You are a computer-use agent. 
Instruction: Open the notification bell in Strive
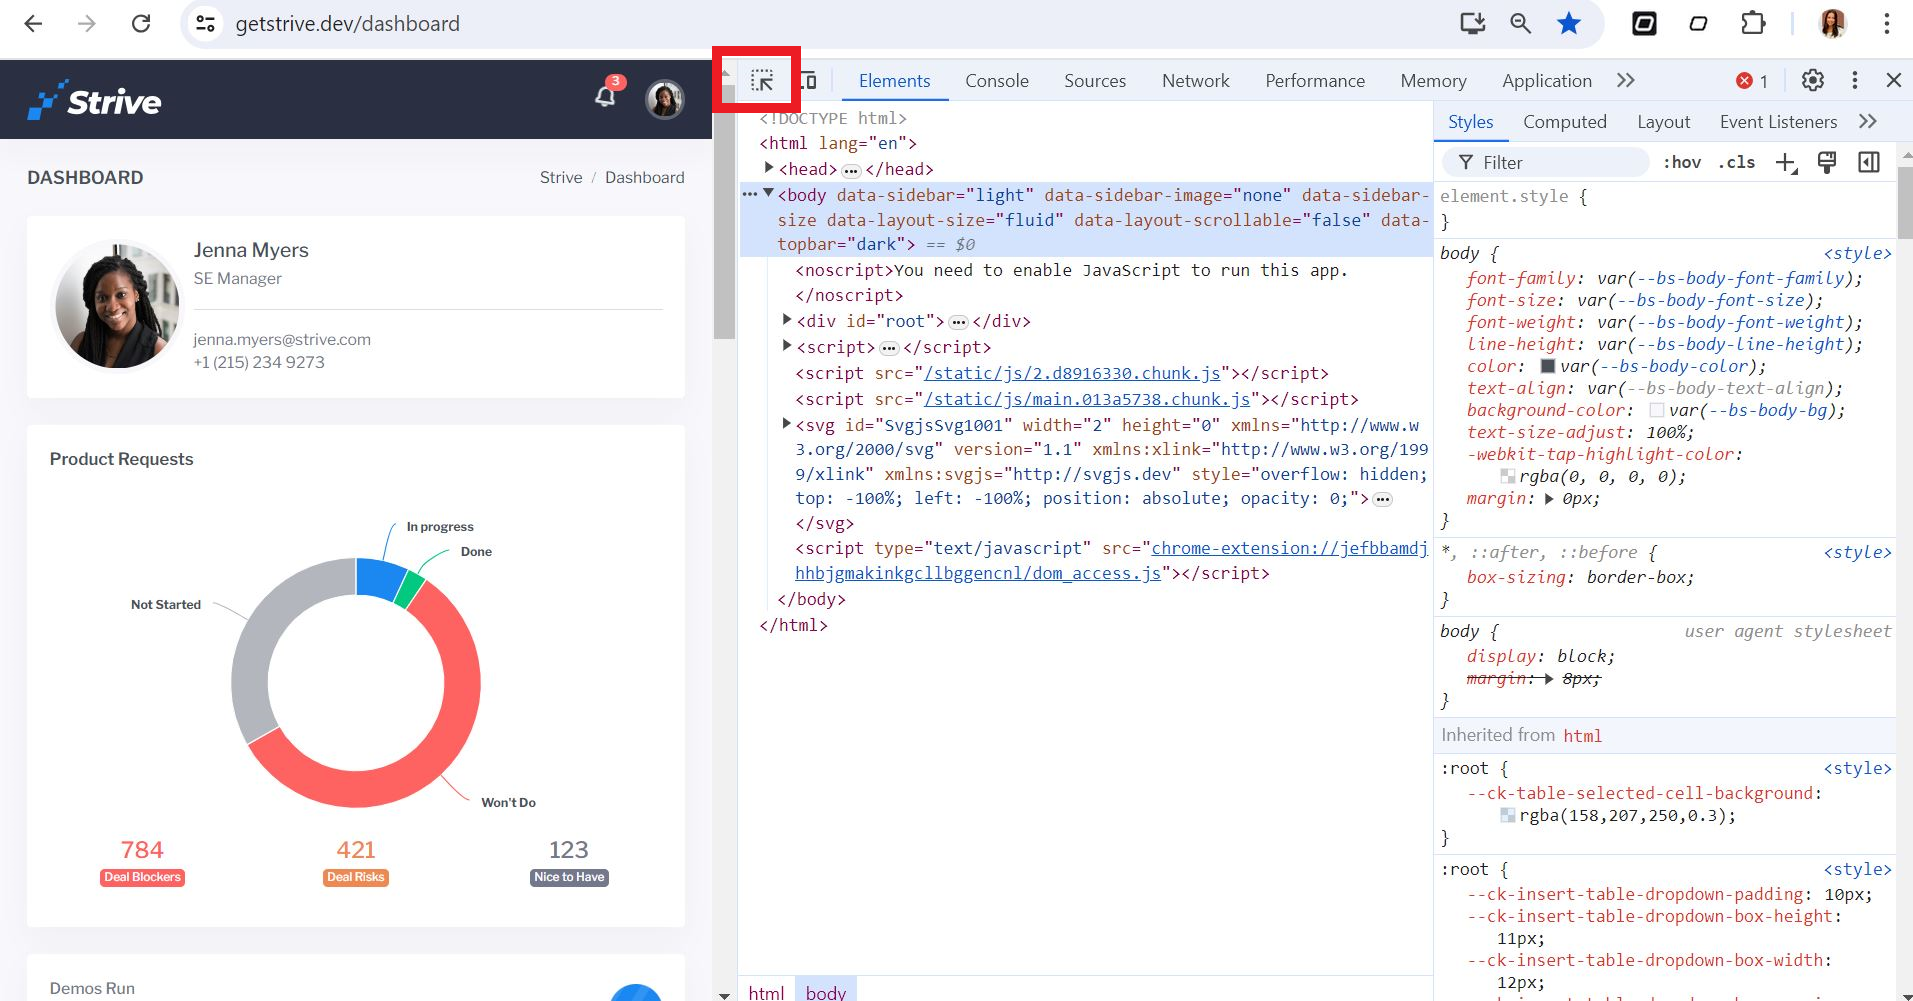(605, 96)
